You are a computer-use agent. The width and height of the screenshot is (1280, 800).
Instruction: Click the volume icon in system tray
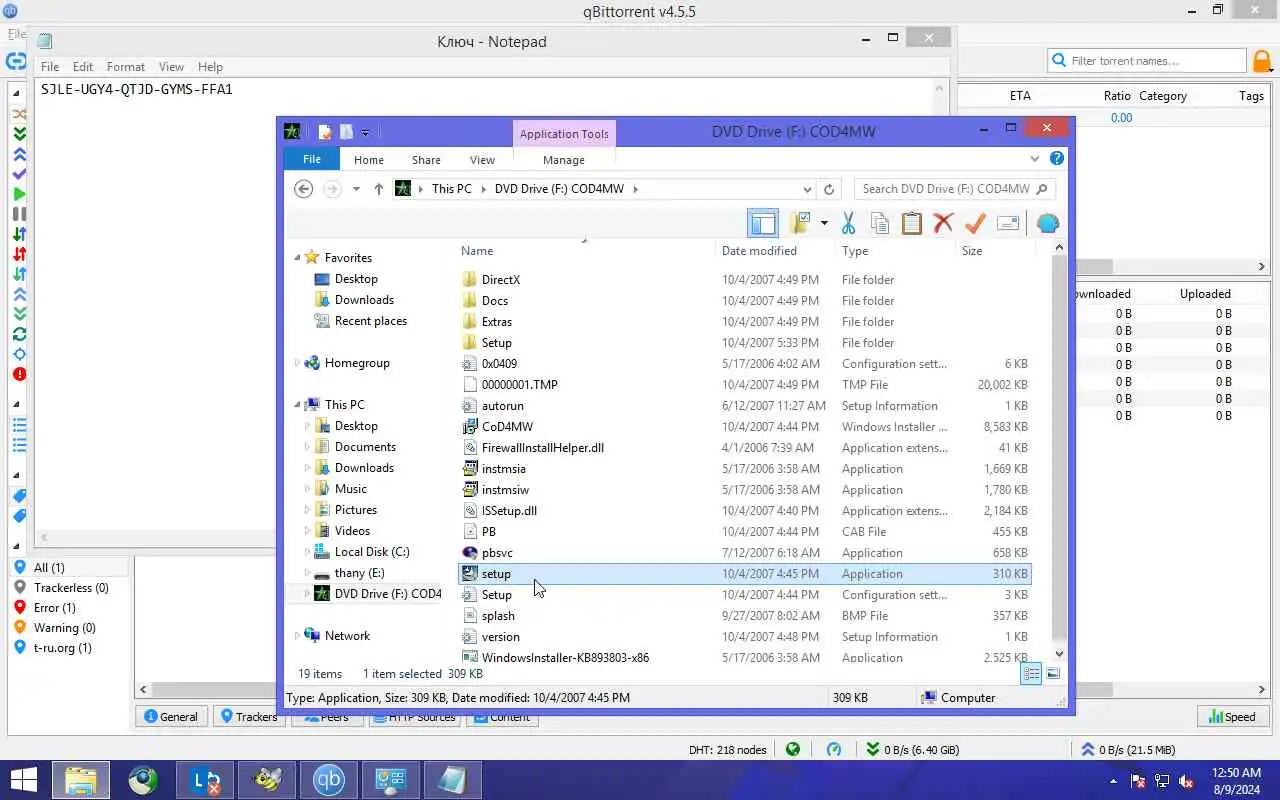[x=1187, y=781]
